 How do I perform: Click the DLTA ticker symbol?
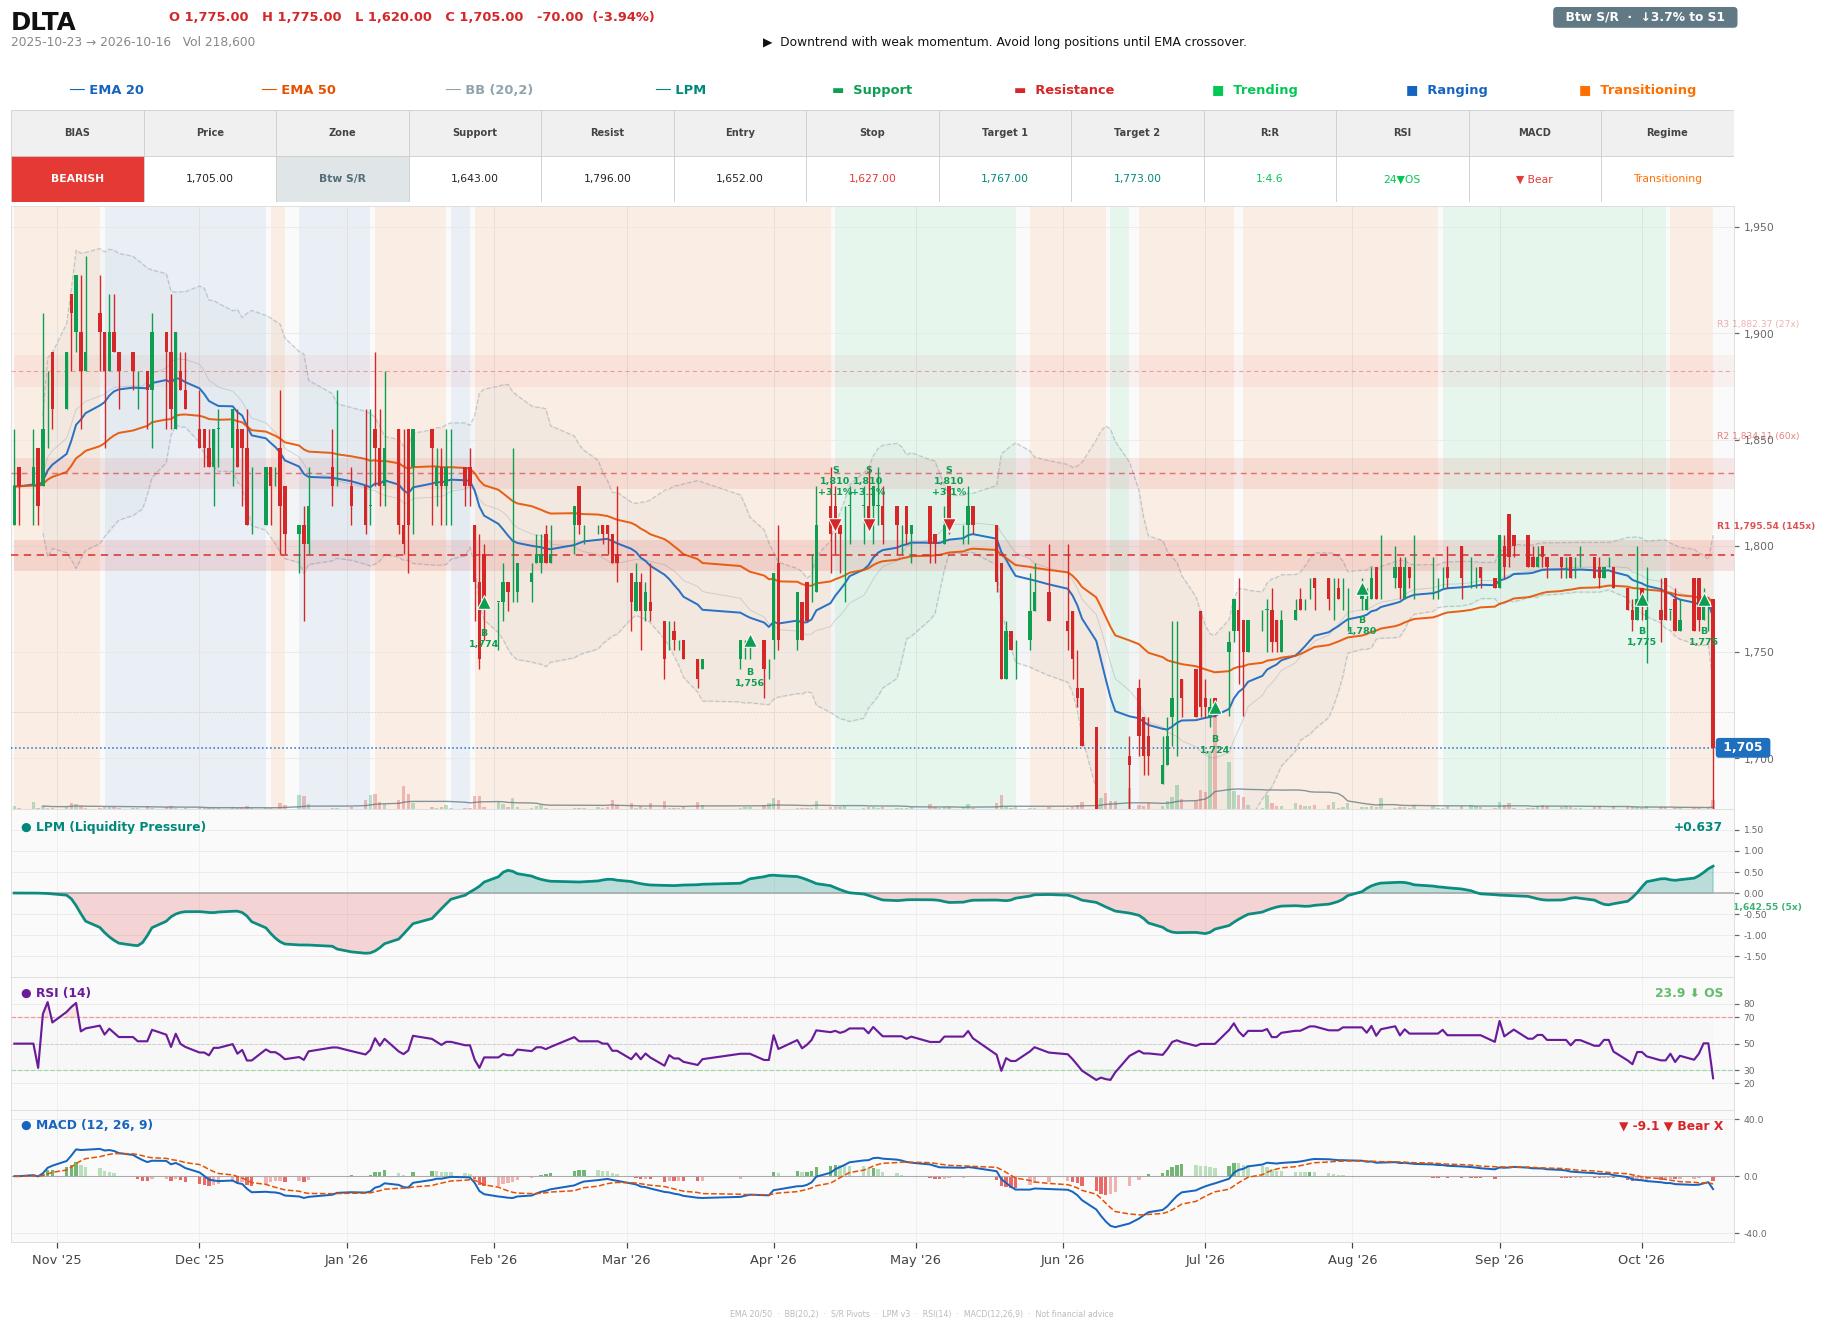click(x=43, y=22)
